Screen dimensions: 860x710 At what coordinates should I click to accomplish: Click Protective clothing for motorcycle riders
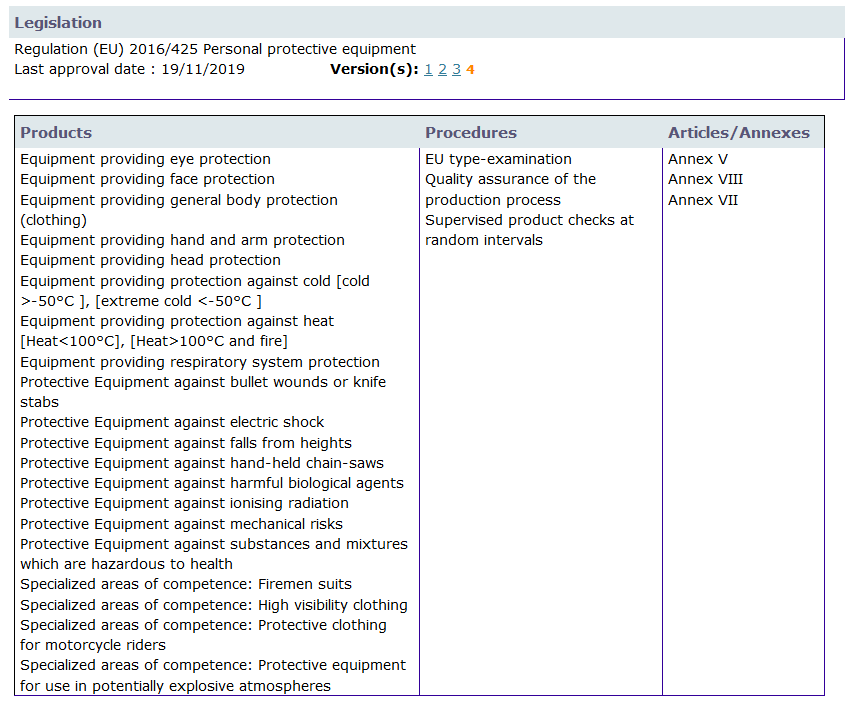203,635
